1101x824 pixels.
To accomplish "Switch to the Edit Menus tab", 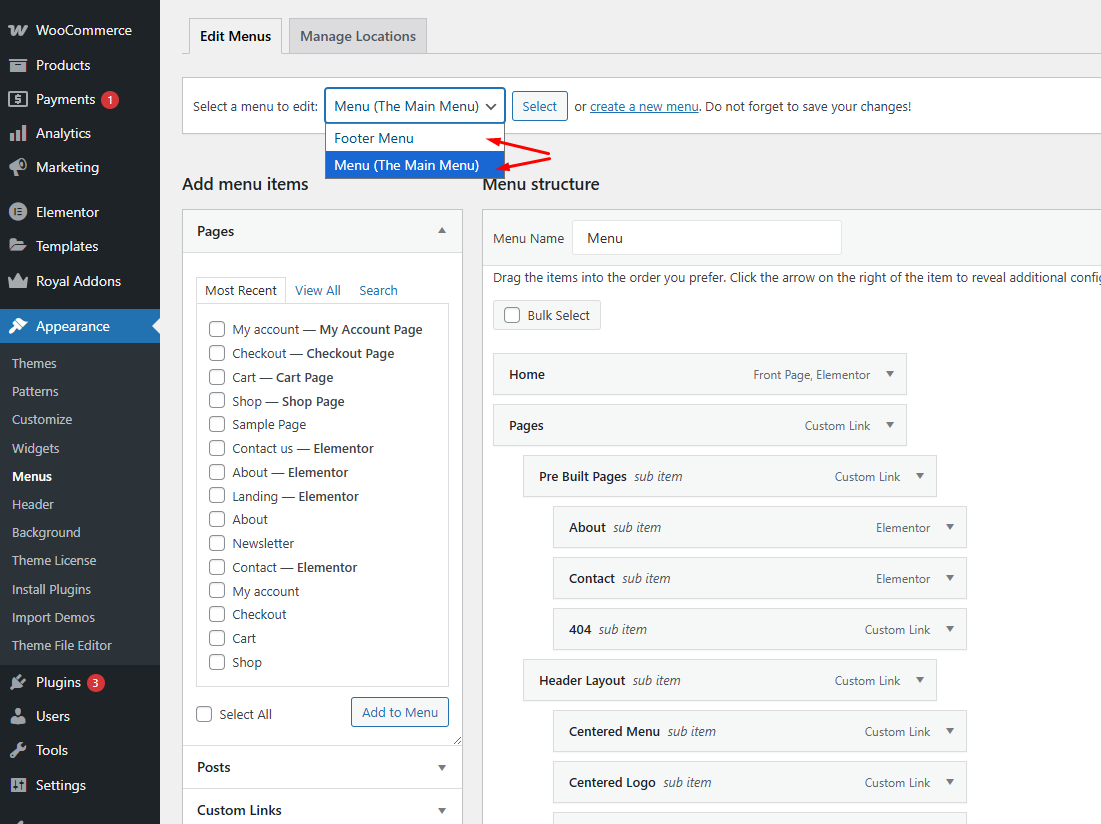I will 235,36.
